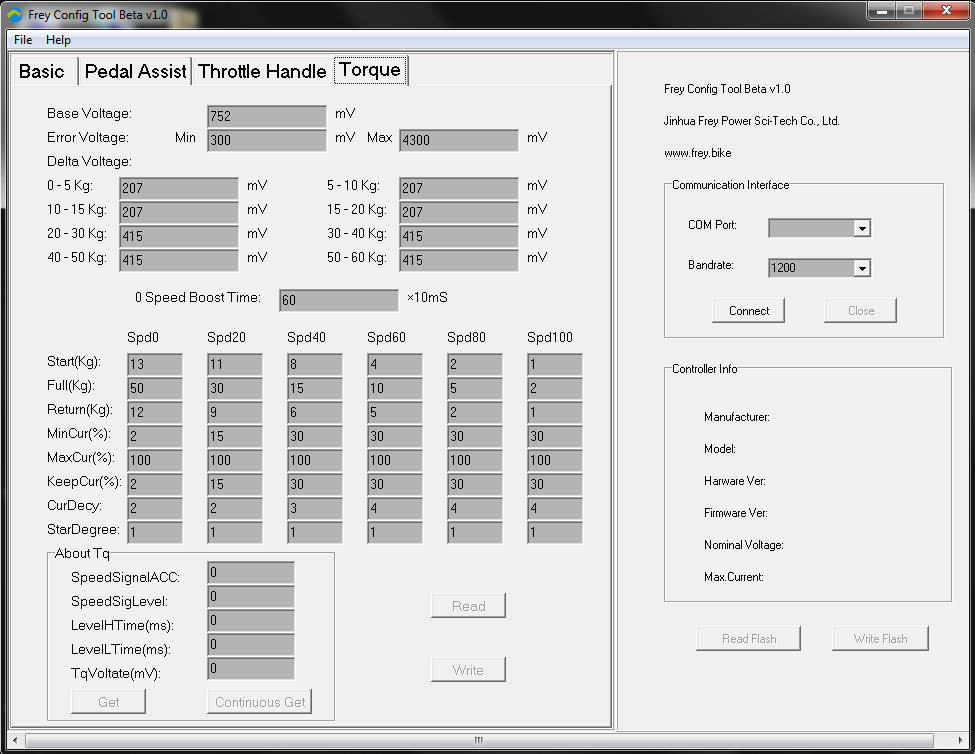
Task: Edit the Base Voltage field
Action: 265,115
